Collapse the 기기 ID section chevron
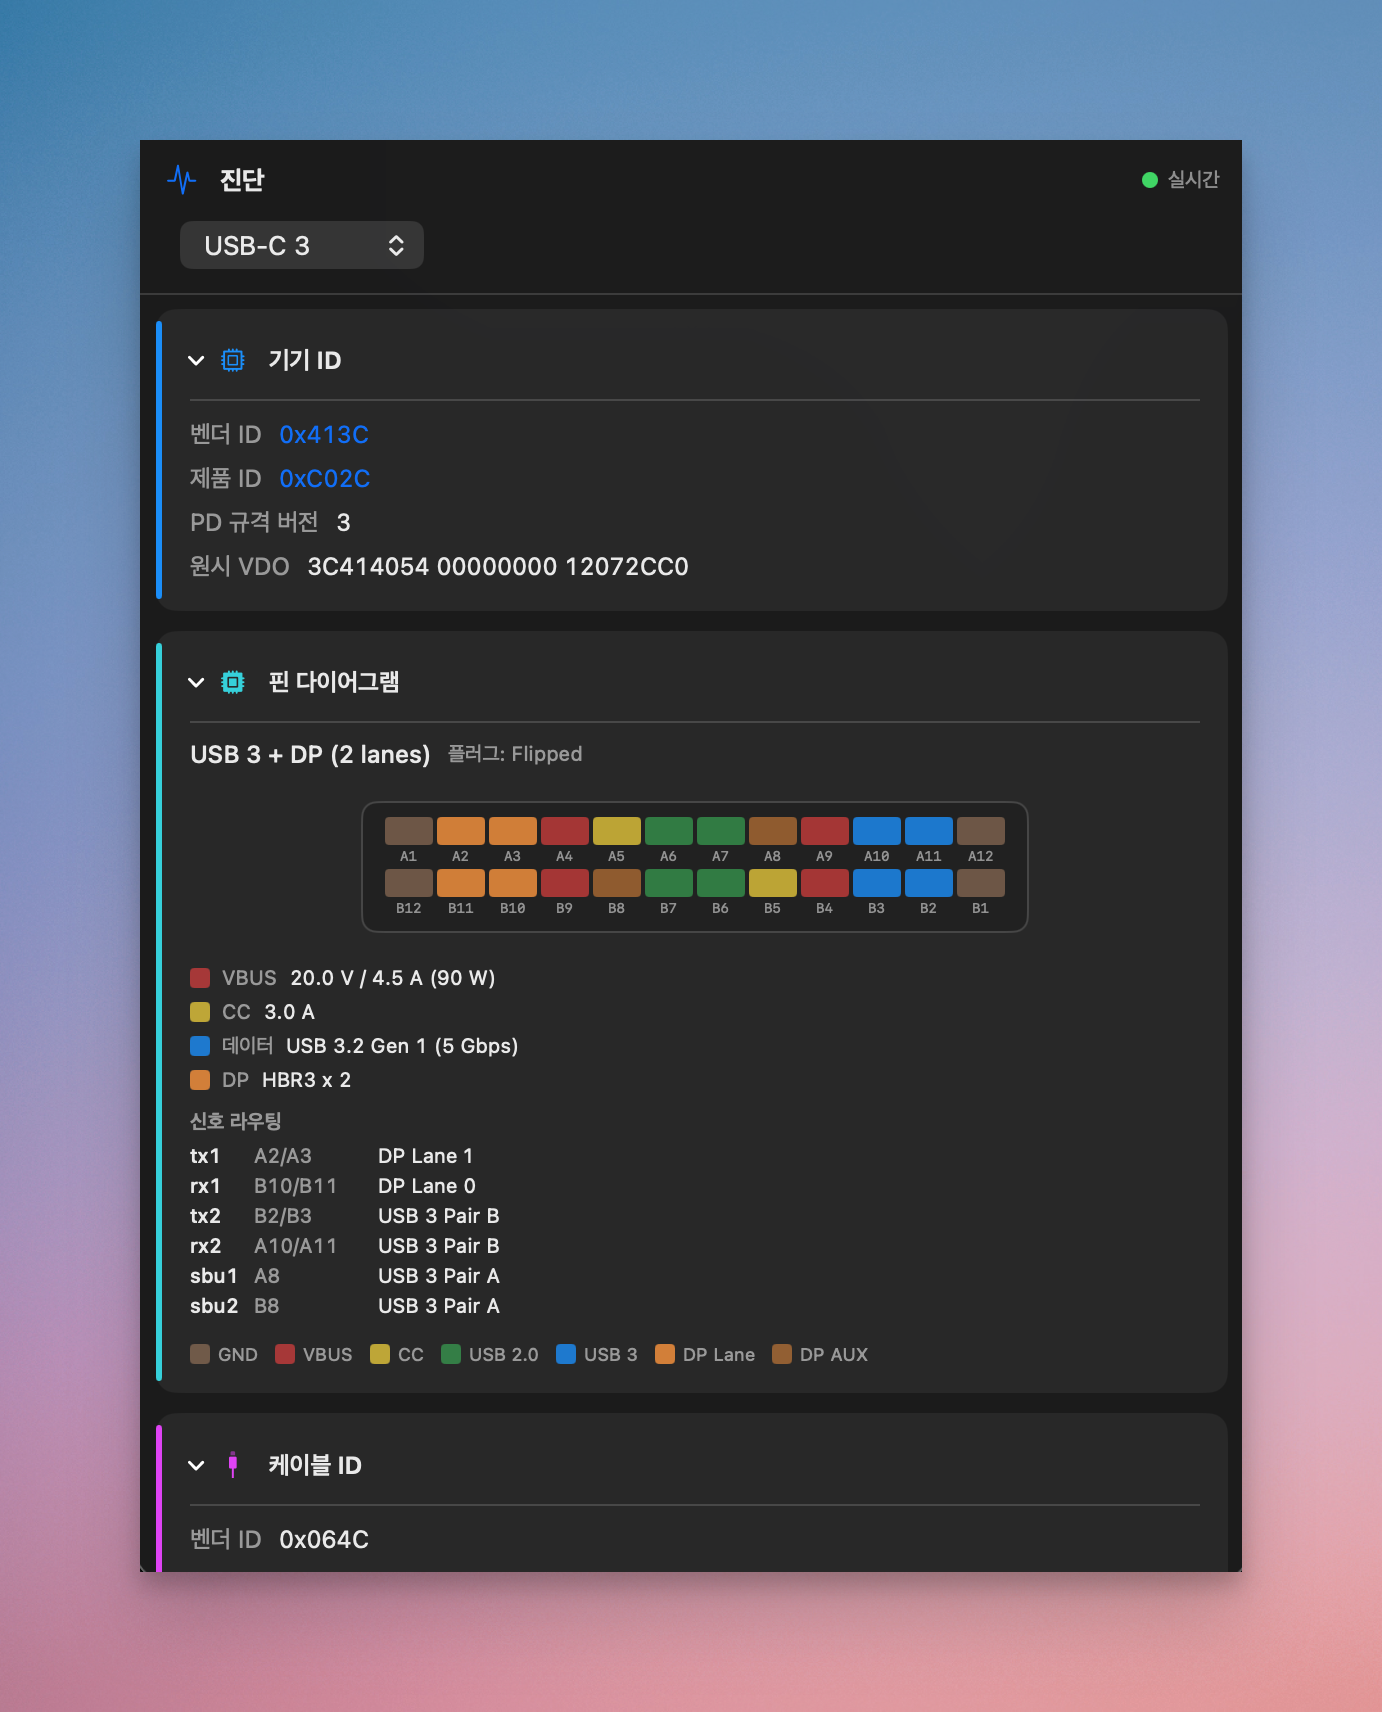This screenshot has width=1382, height=1712. (x=196, y=360)
